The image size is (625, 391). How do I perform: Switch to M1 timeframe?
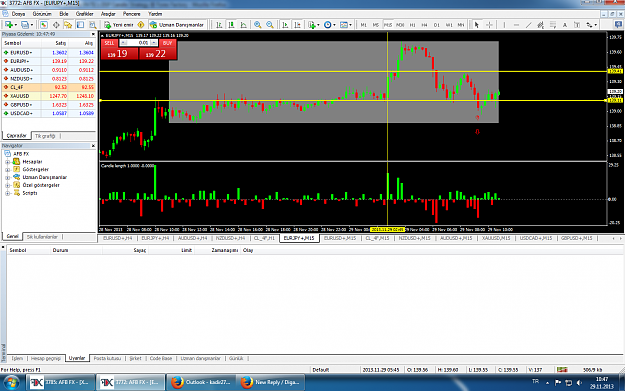[364, 25]
